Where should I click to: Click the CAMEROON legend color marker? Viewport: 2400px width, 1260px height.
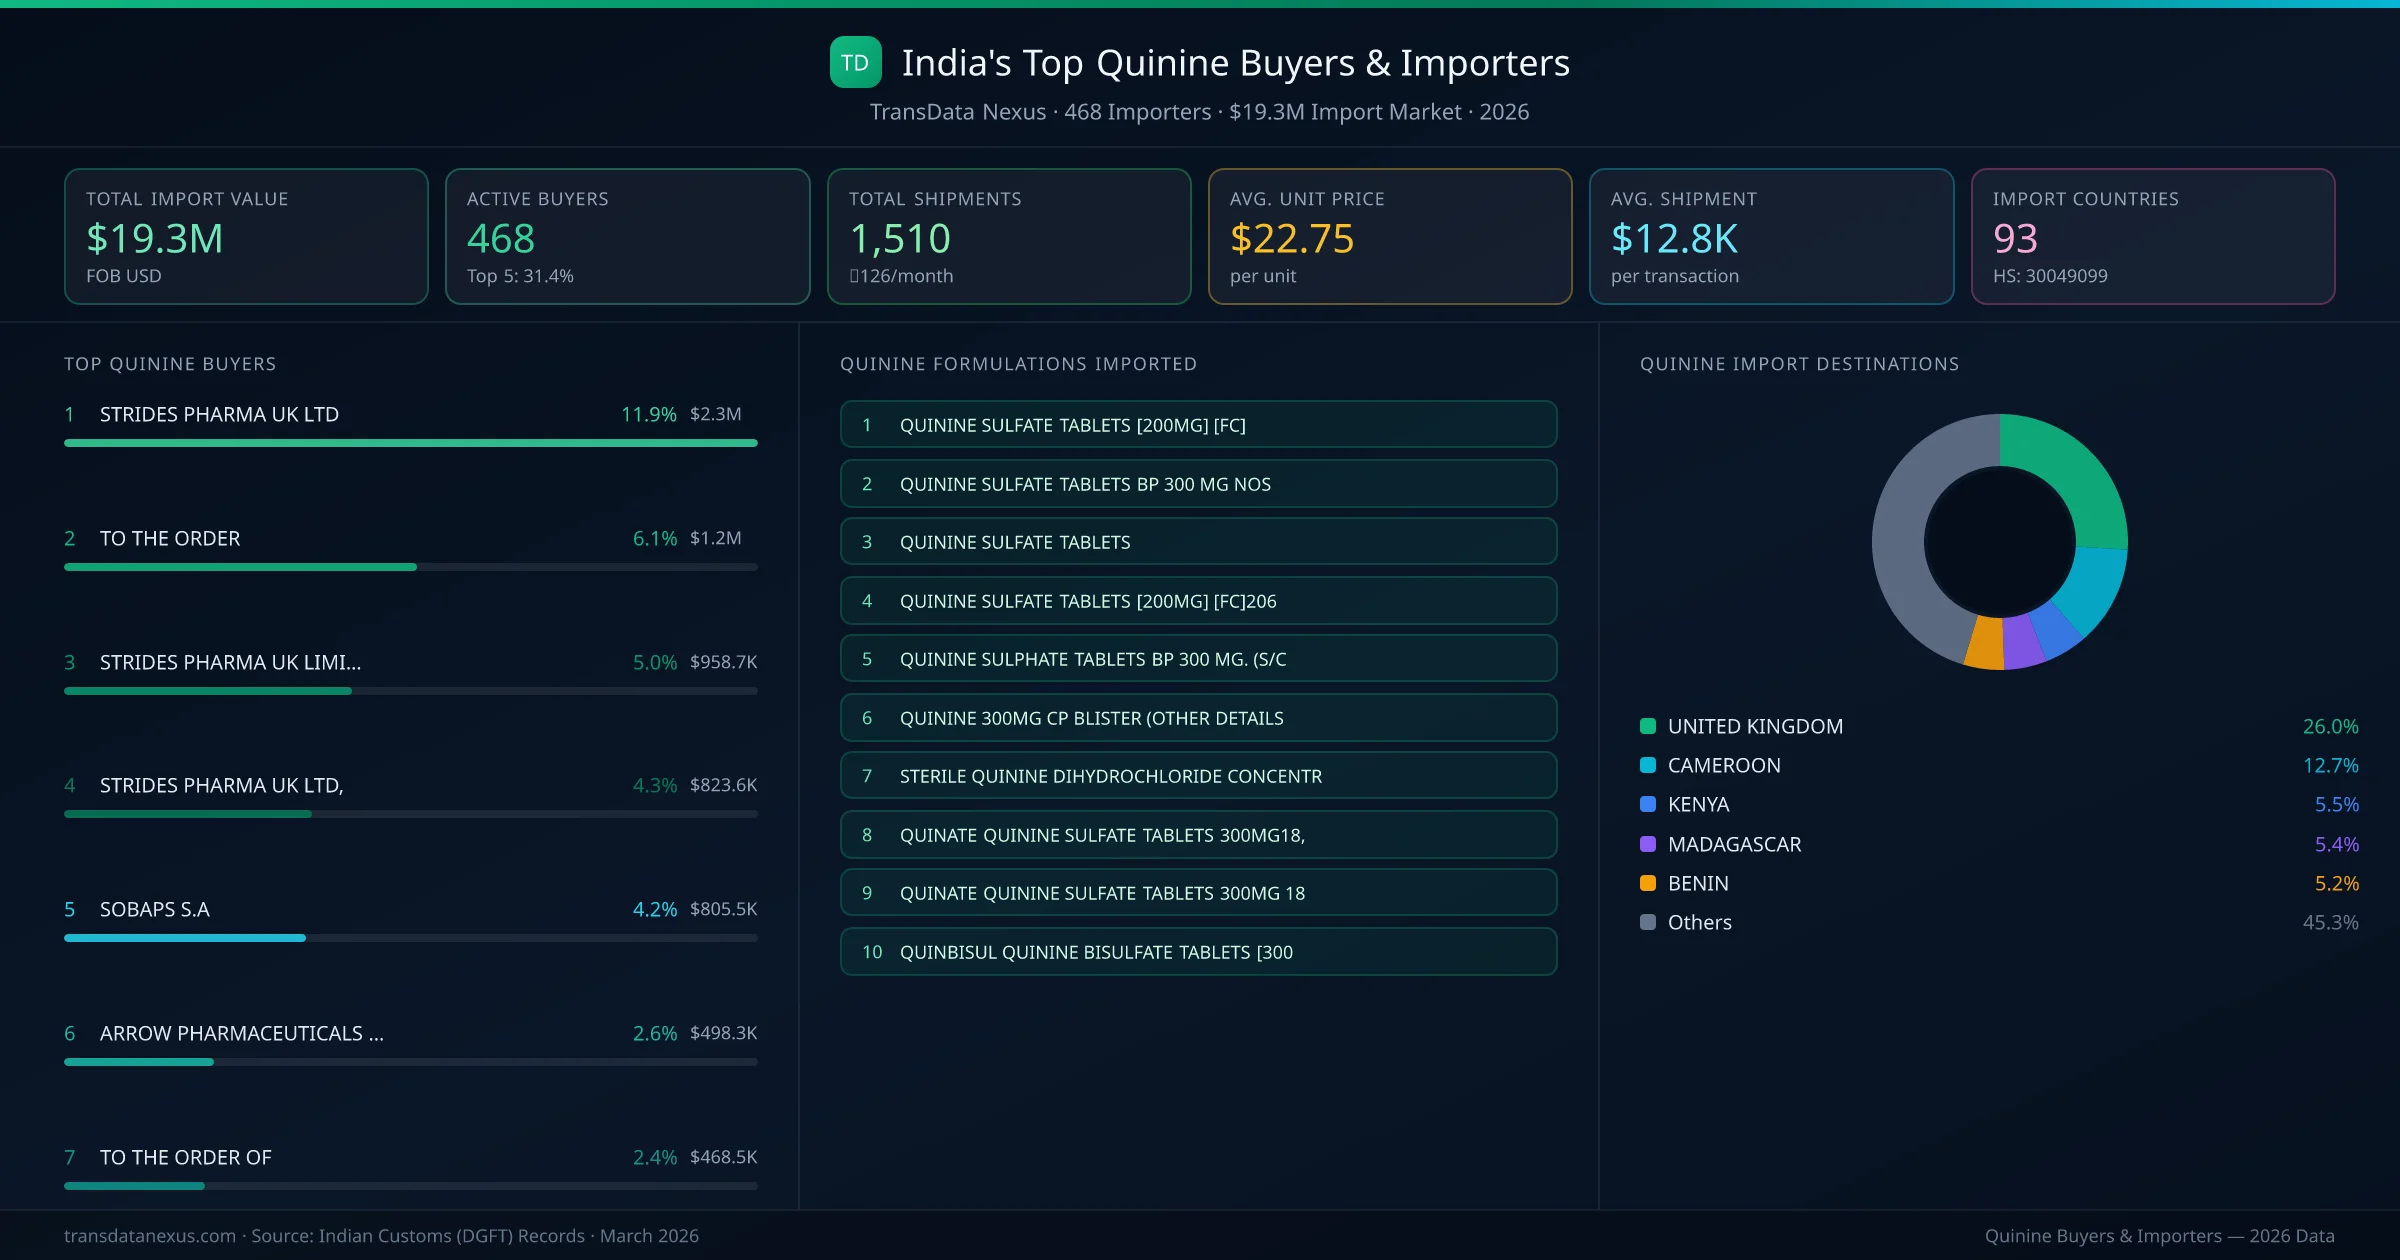1646,765
